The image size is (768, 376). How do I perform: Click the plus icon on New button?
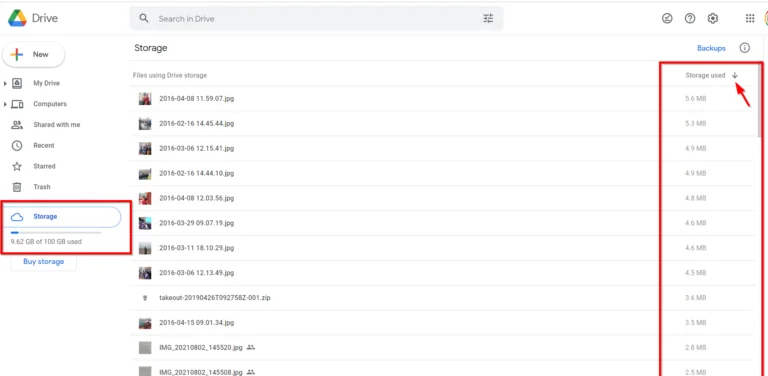click(17, 54)
